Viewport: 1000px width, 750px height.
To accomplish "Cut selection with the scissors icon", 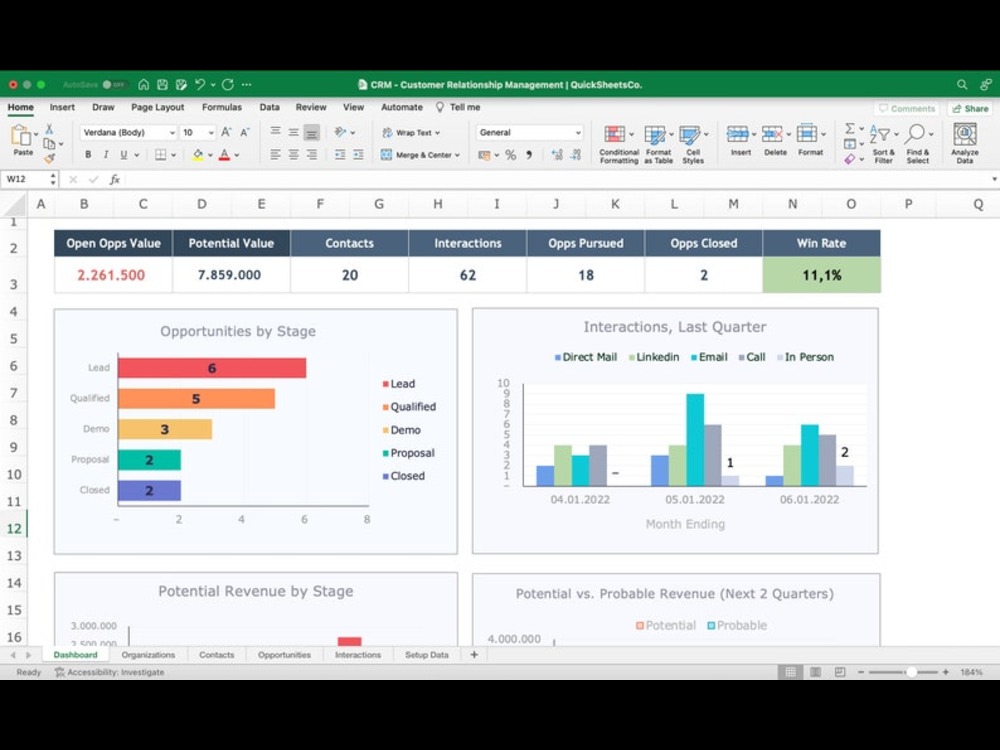I will pyautogui.click(x=49, y=129).
